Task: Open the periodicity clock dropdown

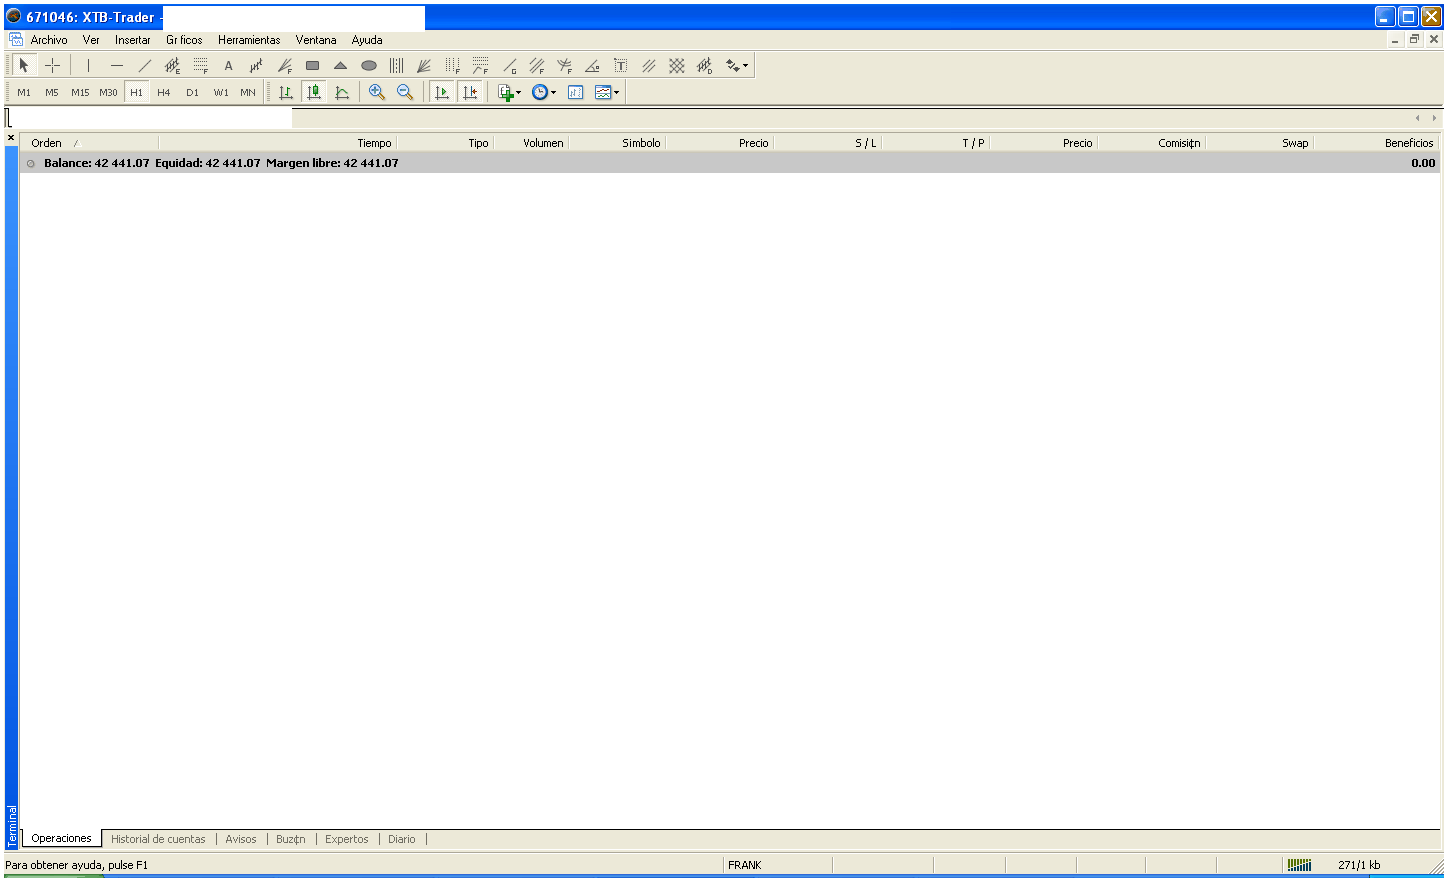Action: click(x=553, y=93)
